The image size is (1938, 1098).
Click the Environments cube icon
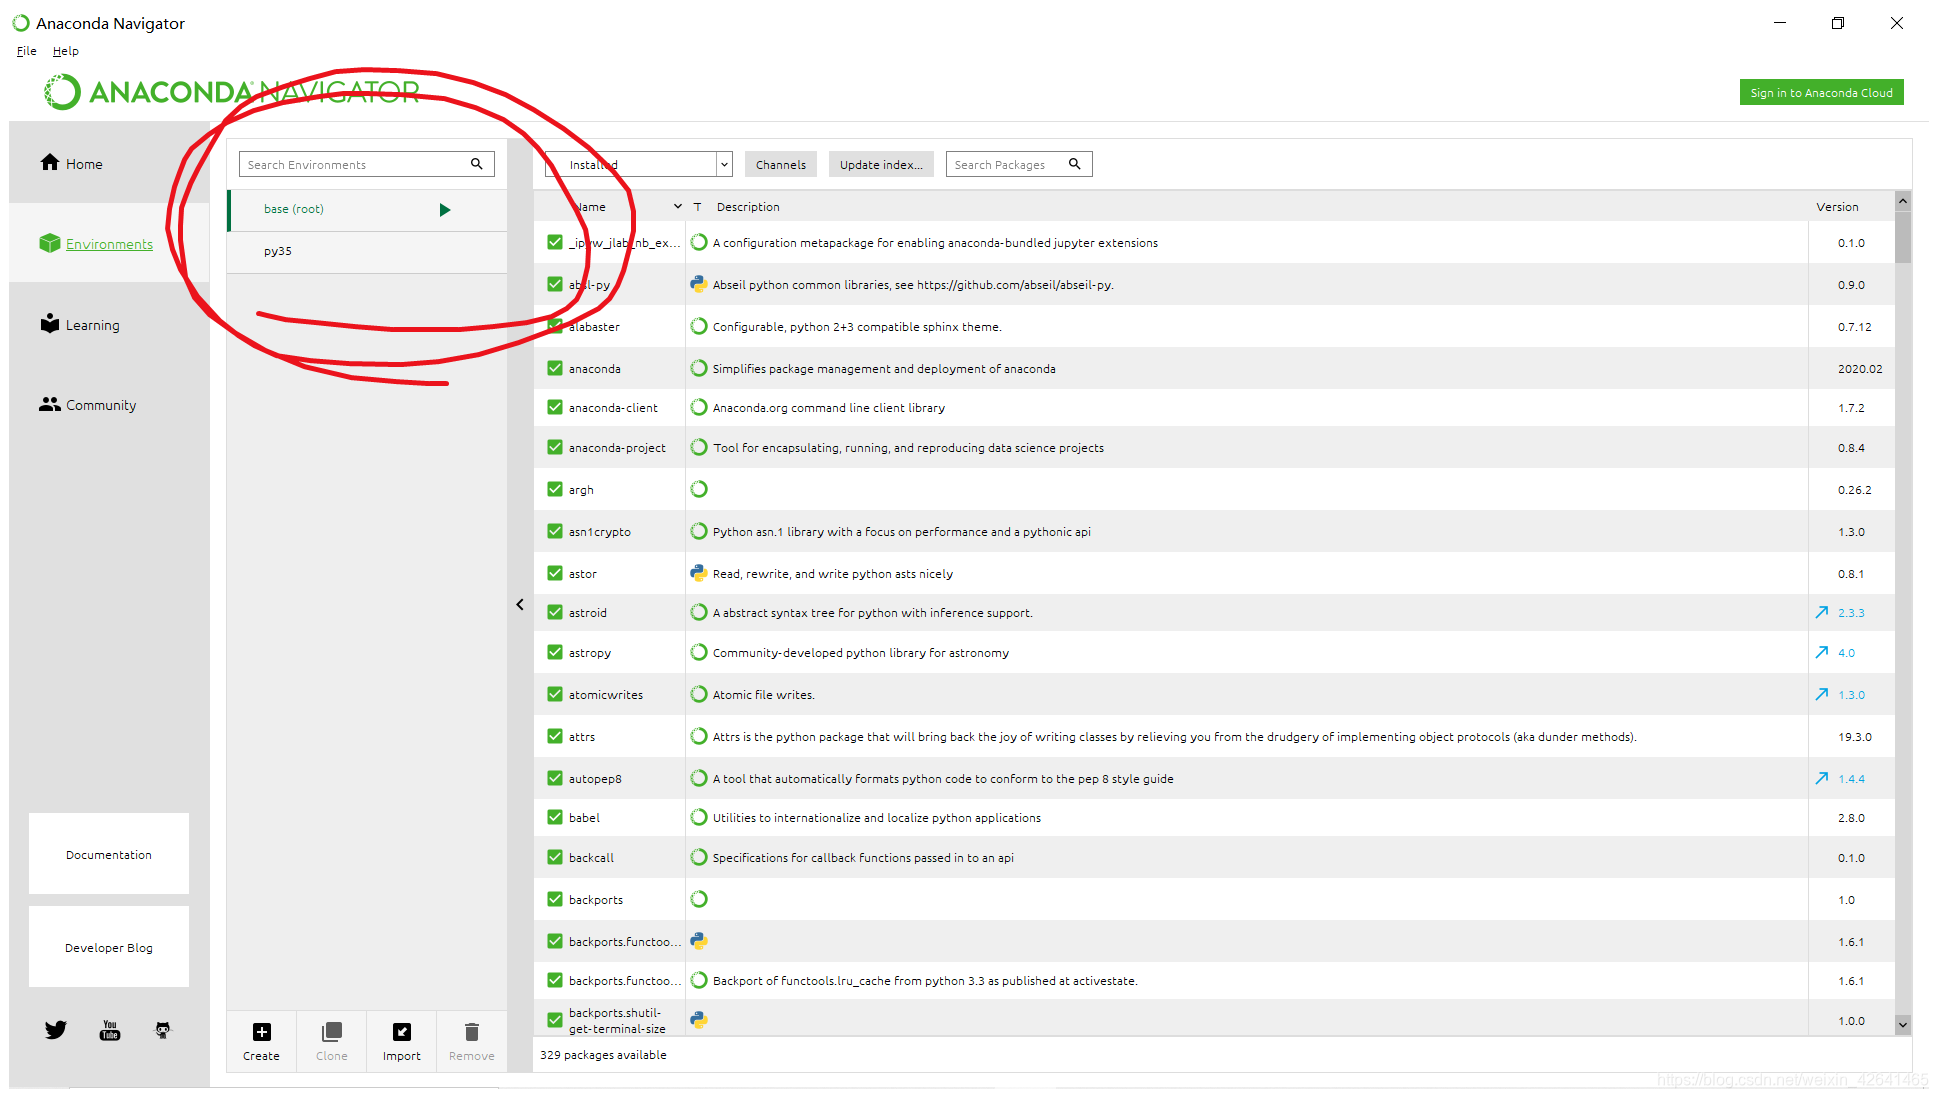(49, 243)
